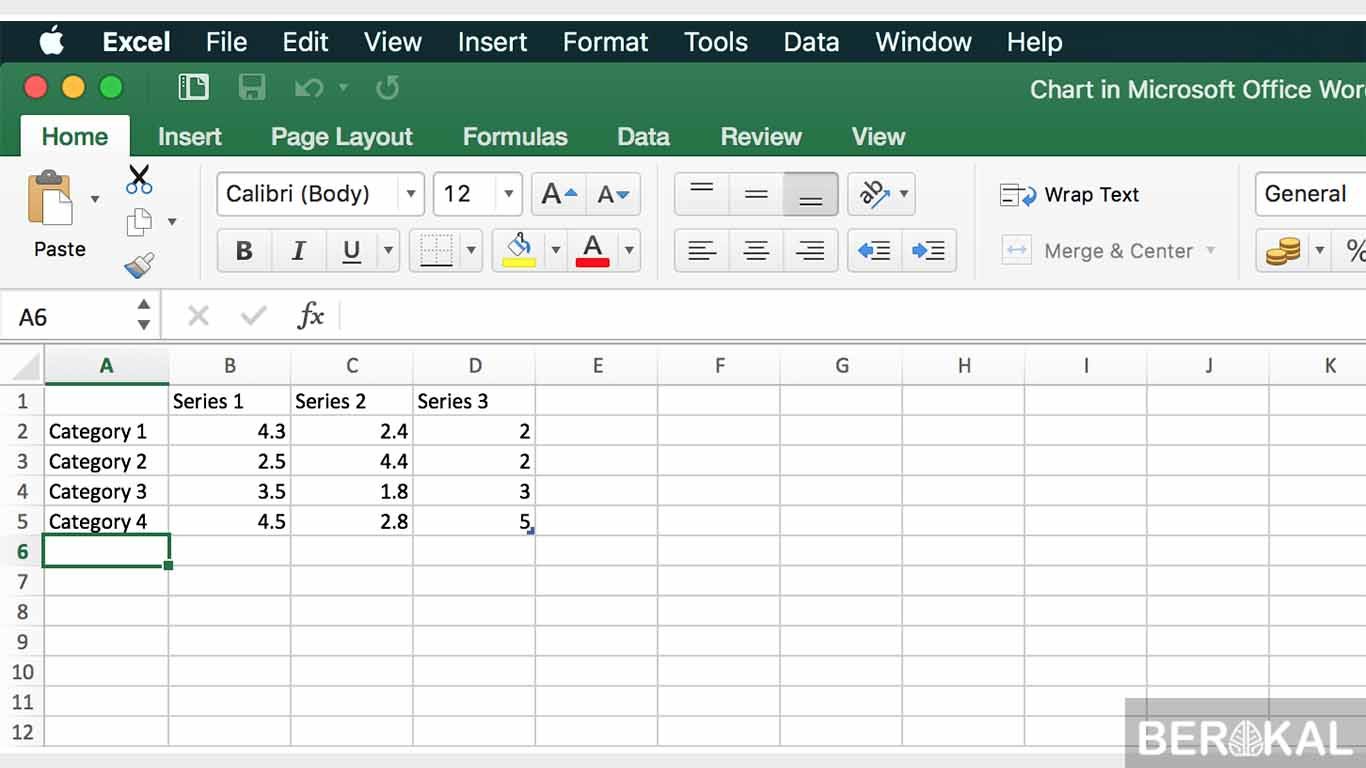Select the Series 2 header cell

tap(352, 401)
